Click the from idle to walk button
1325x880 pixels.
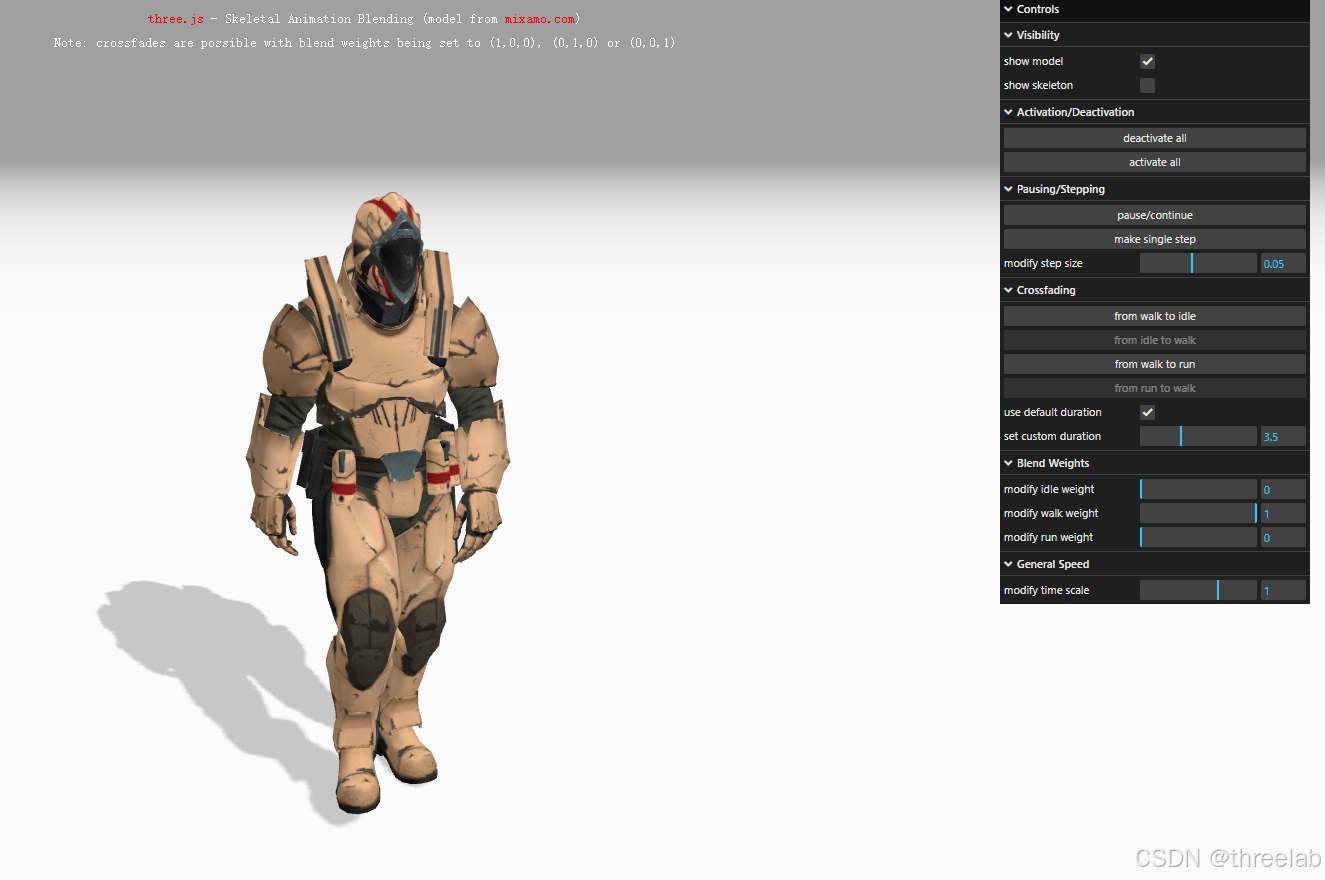1155,340
